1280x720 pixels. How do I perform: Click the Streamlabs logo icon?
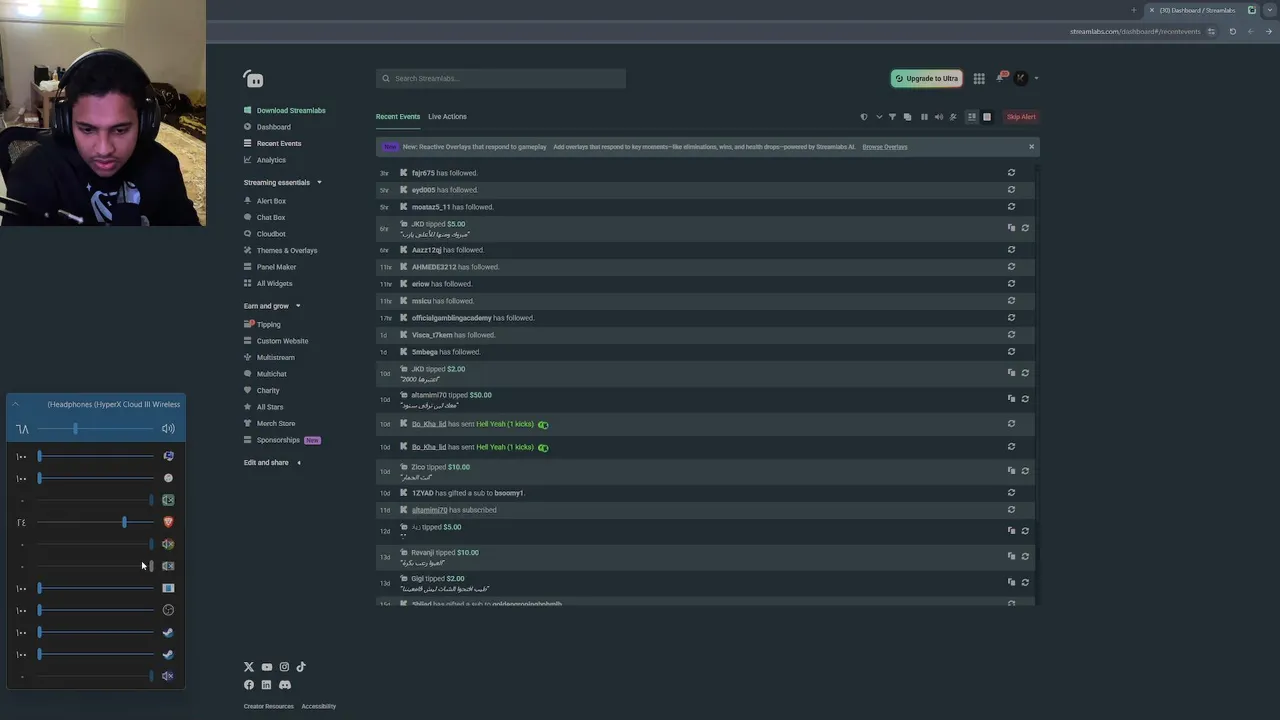[x=253, y=79]
